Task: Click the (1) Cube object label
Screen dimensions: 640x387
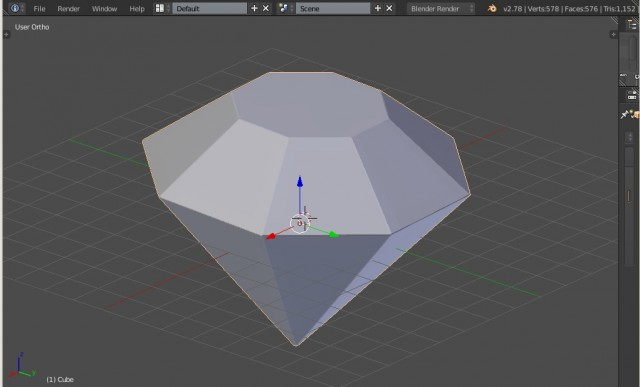Action: point(60,379)
